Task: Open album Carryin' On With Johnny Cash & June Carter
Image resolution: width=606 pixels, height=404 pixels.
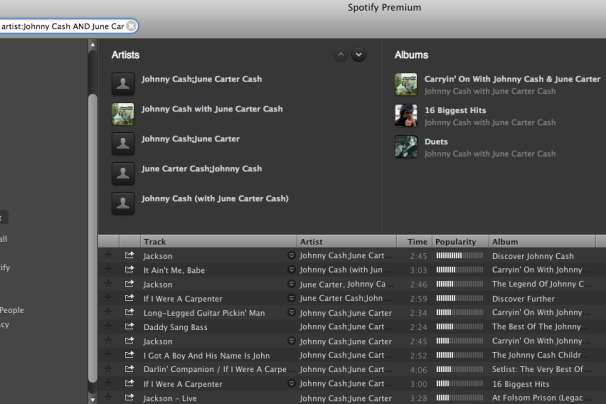Action: (x=512, y=79)
